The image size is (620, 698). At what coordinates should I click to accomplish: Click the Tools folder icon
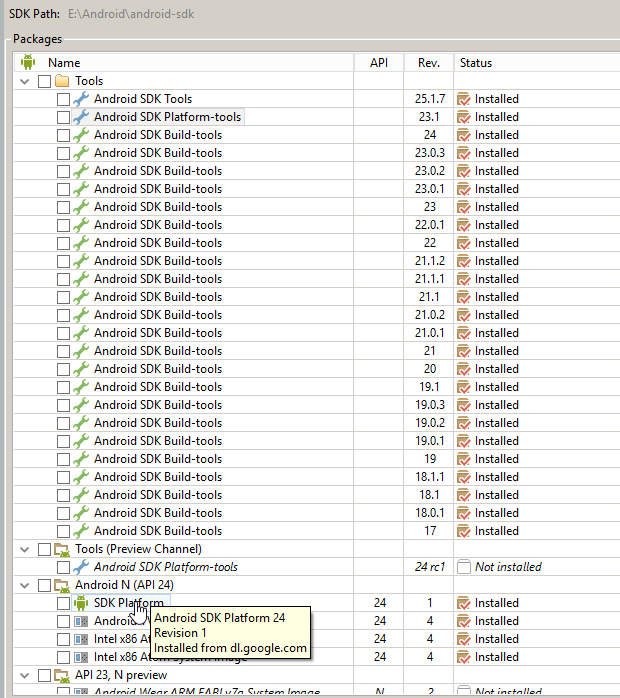[x=62, y=81]
